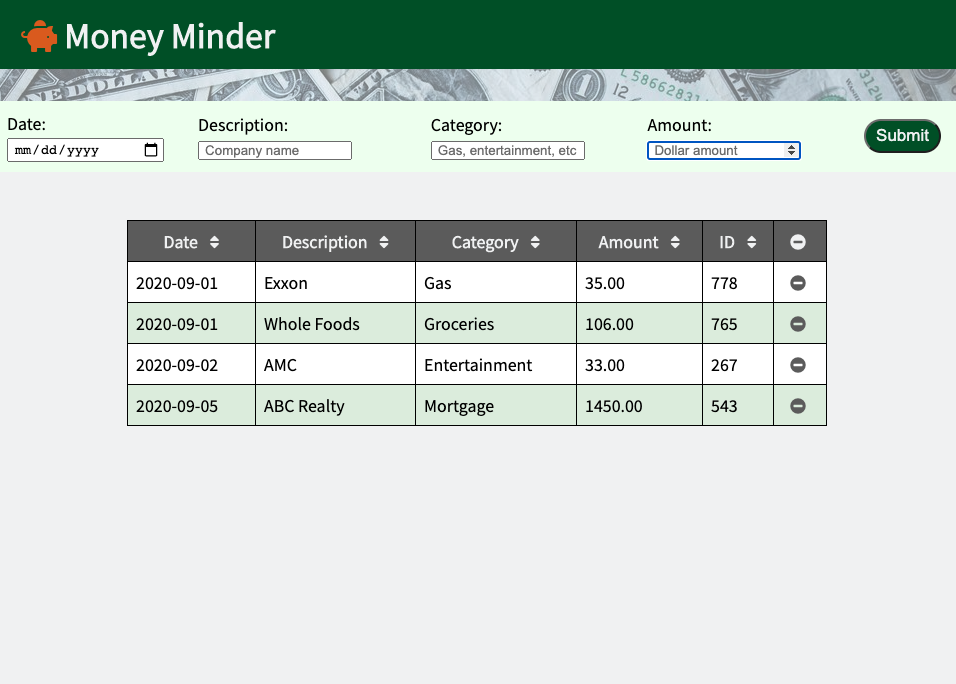Sort the table by Category
This screenshot has height=684, width=956.
532,241
